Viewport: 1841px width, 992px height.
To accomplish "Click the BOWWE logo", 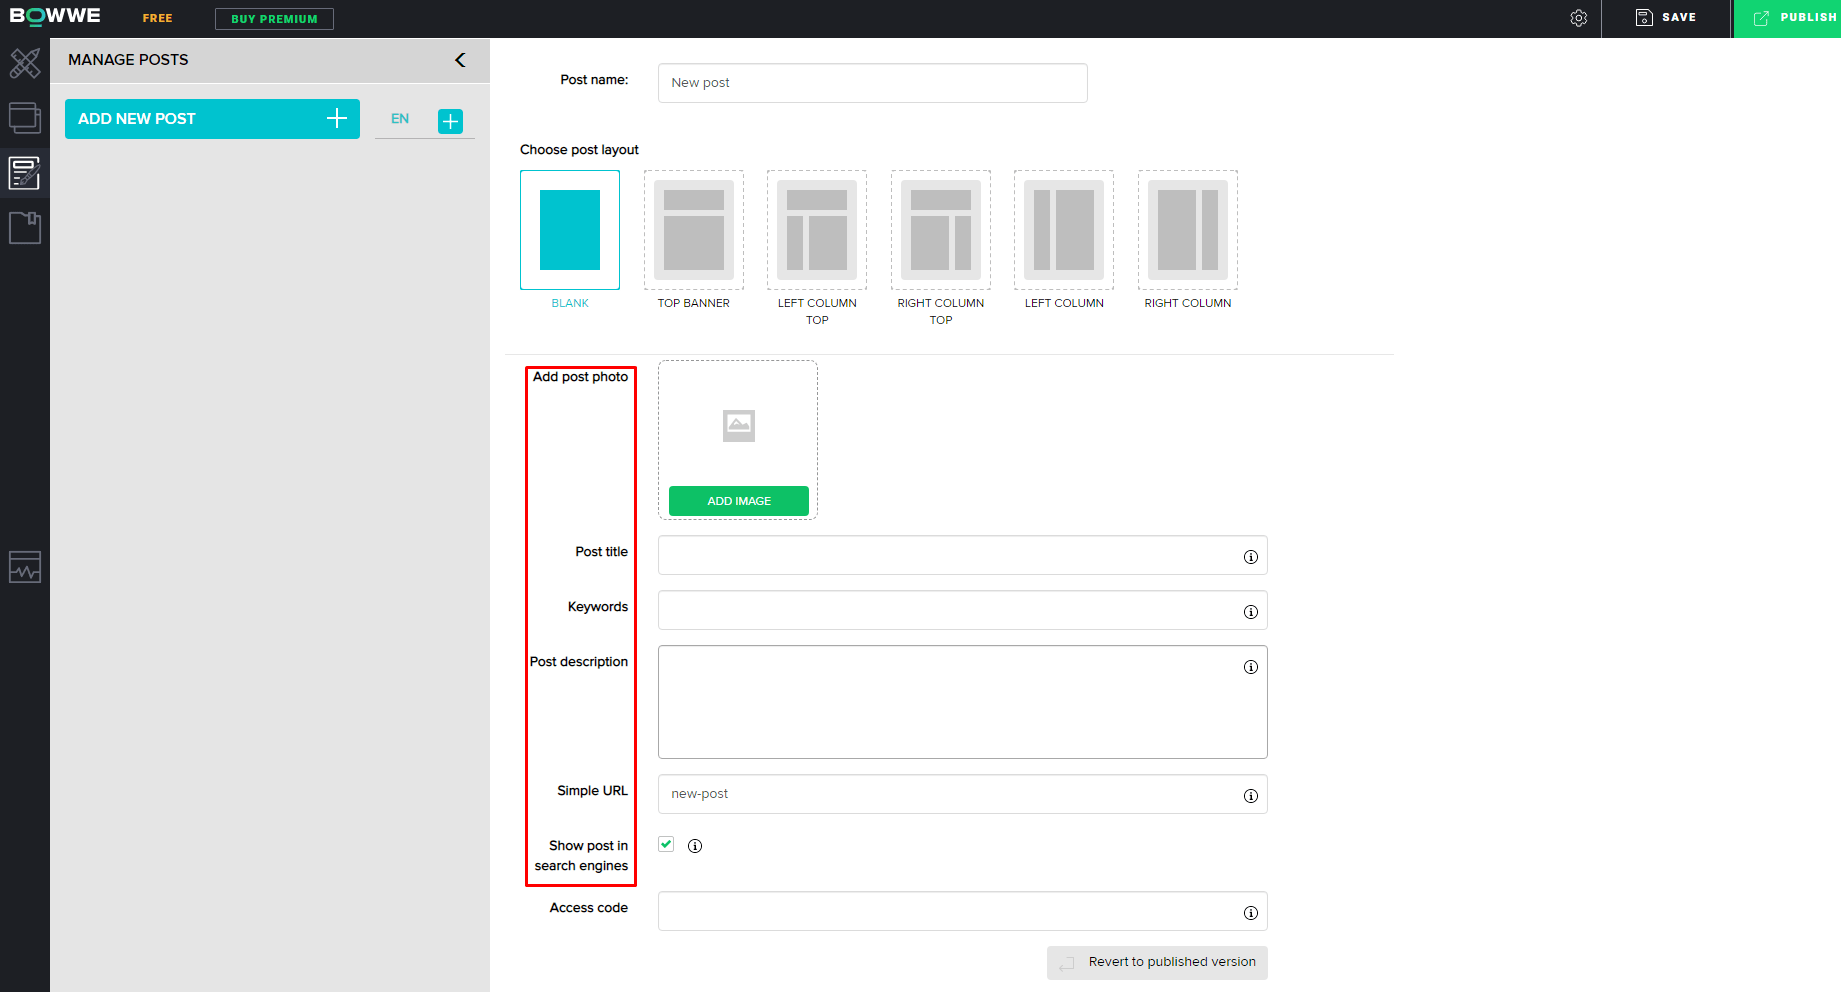I will coord(55,16).
